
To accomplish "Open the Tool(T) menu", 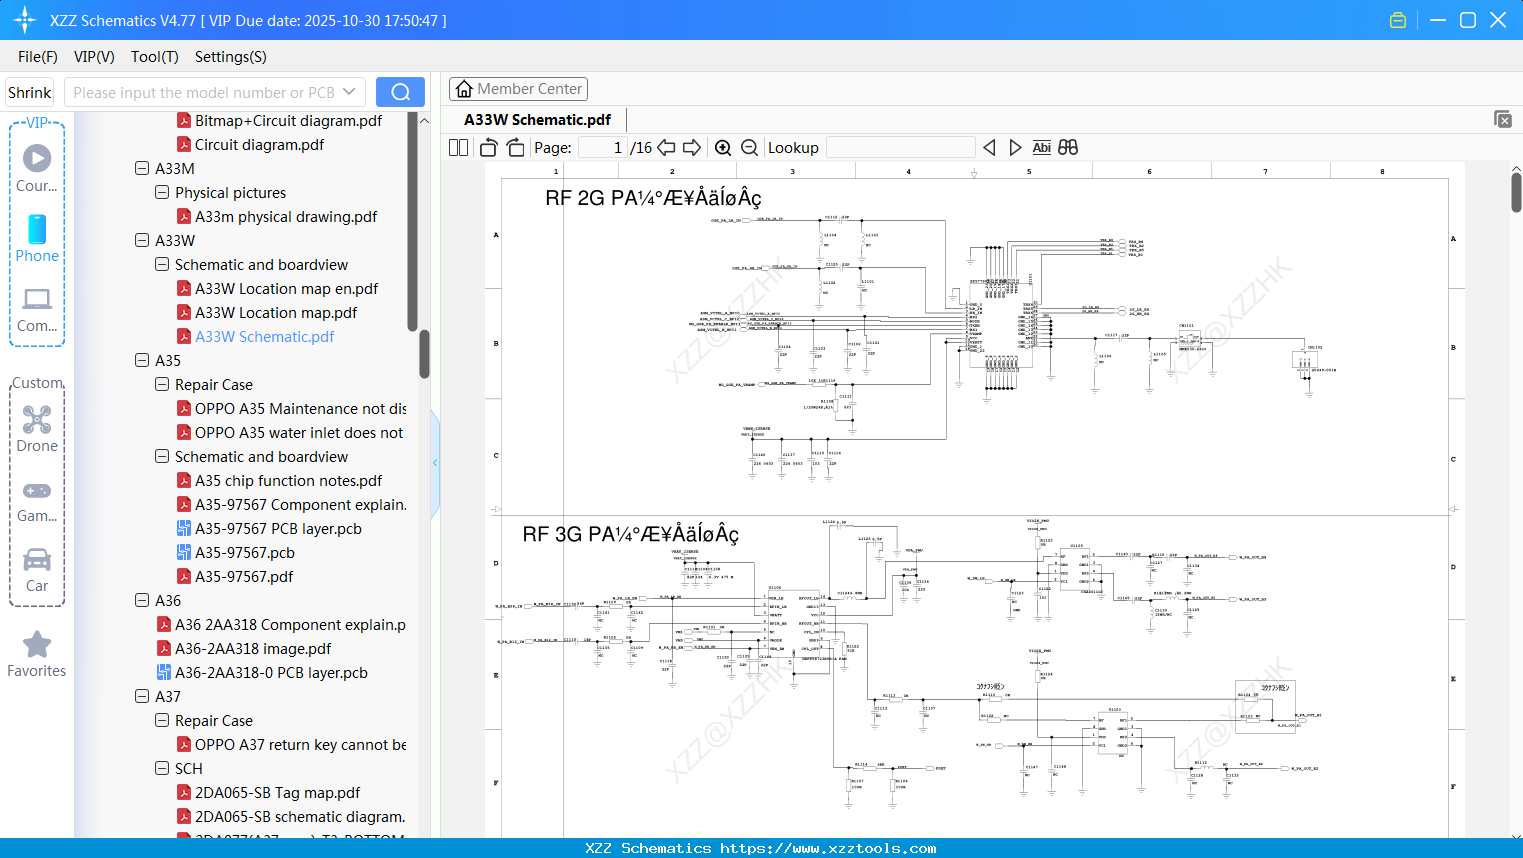I will click(x=154, y=57).
